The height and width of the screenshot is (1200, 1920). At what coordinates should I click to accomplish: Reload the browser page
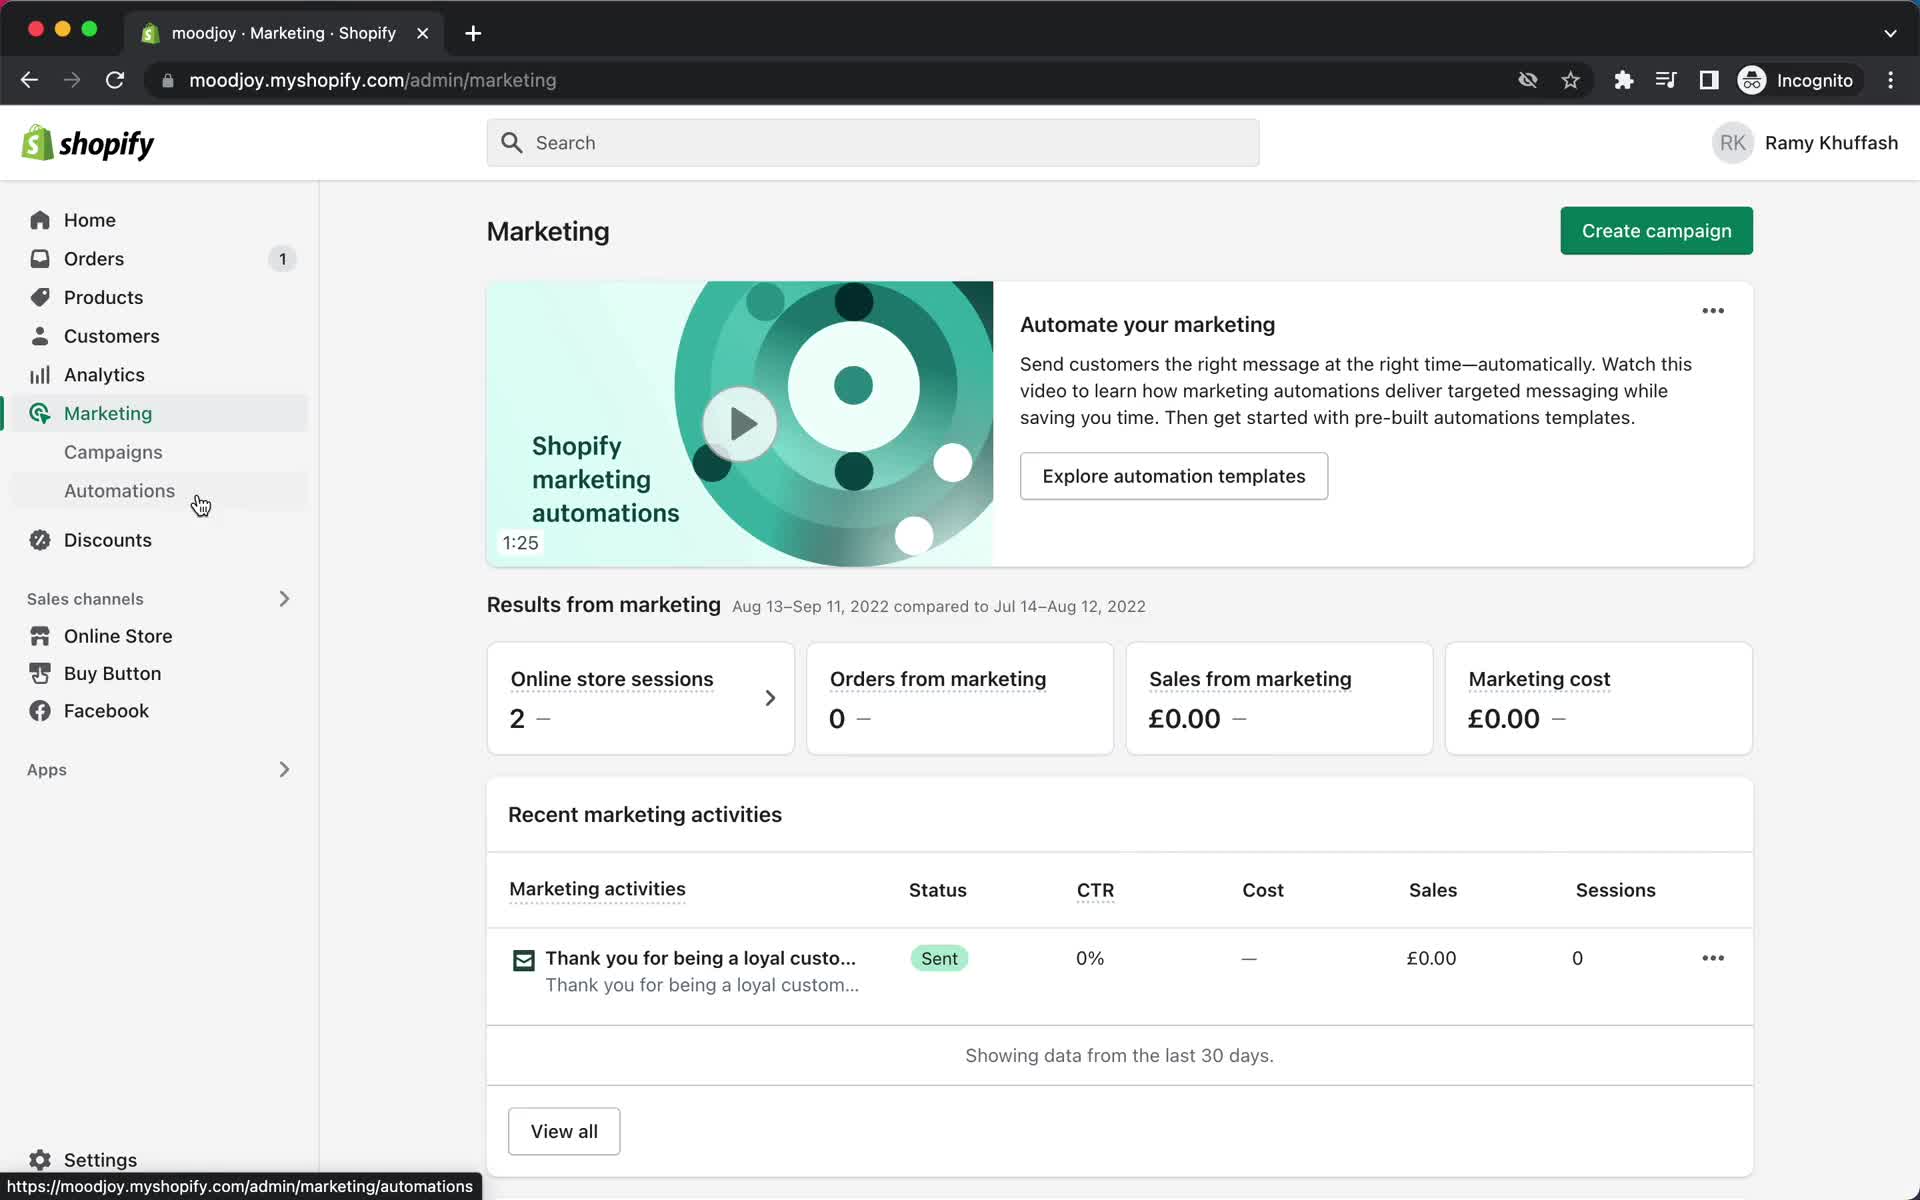pyautogui.click(x=115, y=80)
